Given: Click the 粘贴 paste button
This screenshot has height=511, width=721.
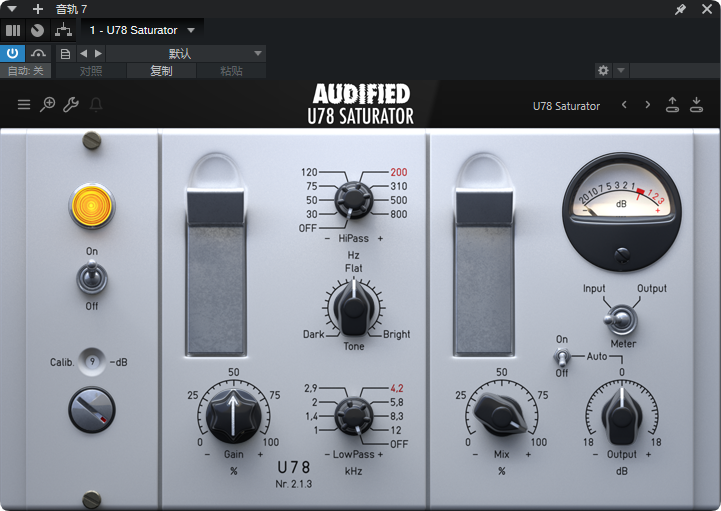Looking at the screenshot, I should (231, 71).
